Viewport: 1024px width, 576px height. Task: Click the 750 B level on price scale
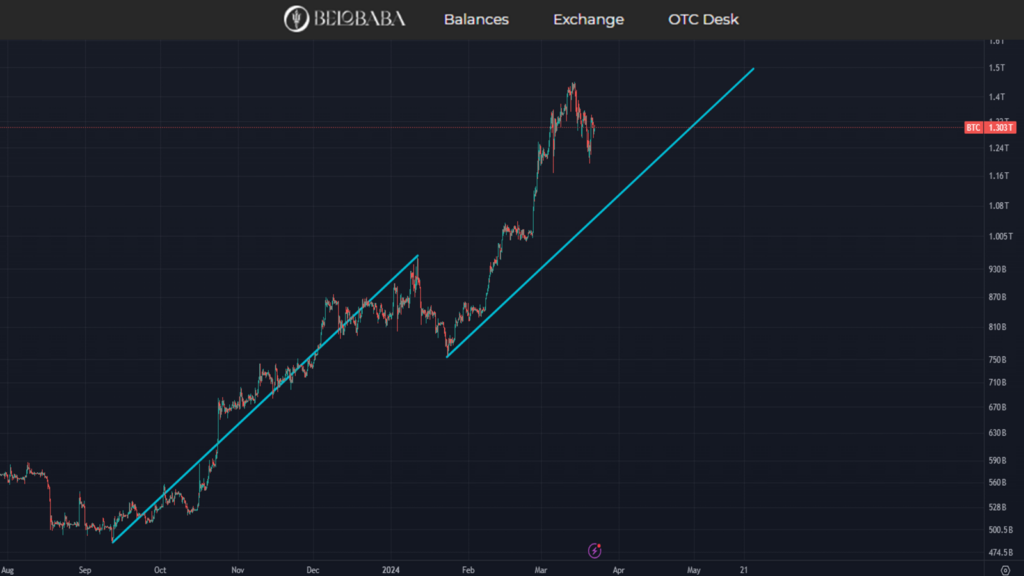pyautogui.click(x=996, y=360)
